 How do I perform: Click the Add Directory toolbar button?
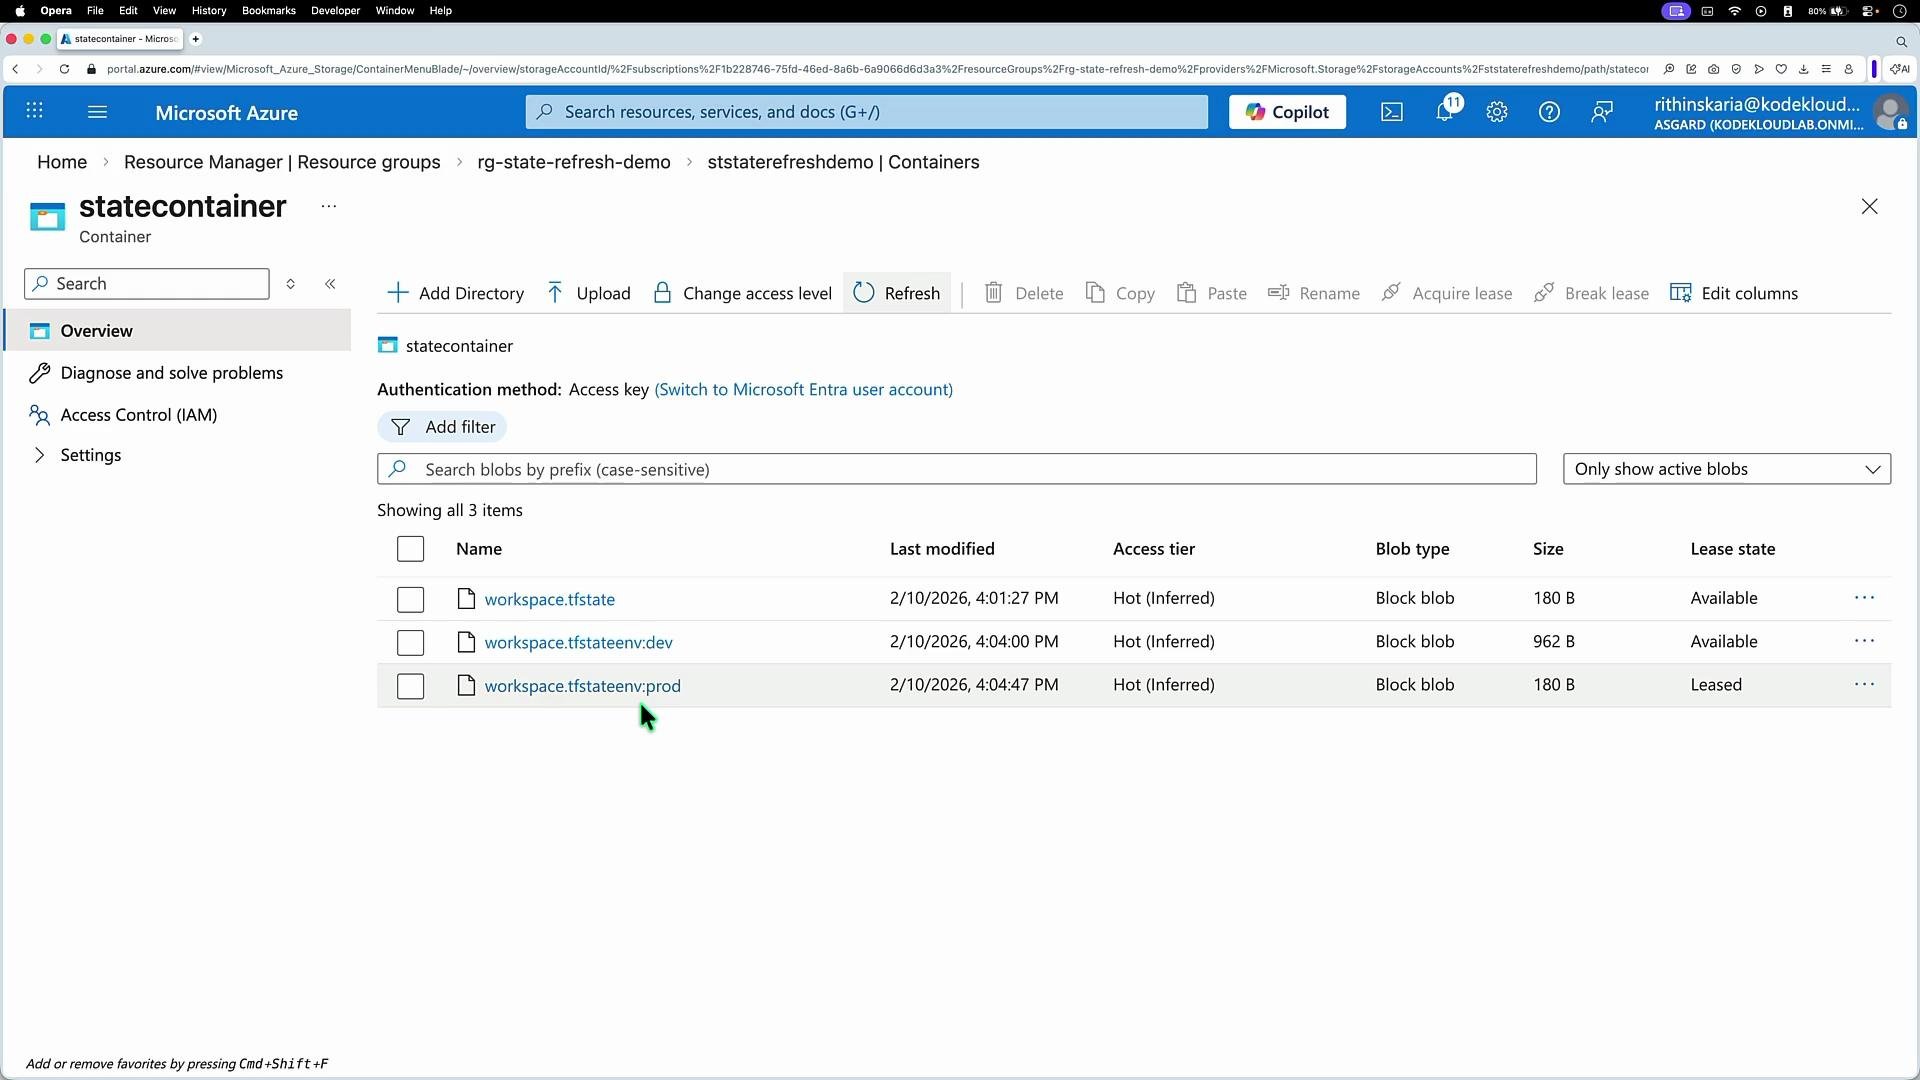click(x=456, y=293)
